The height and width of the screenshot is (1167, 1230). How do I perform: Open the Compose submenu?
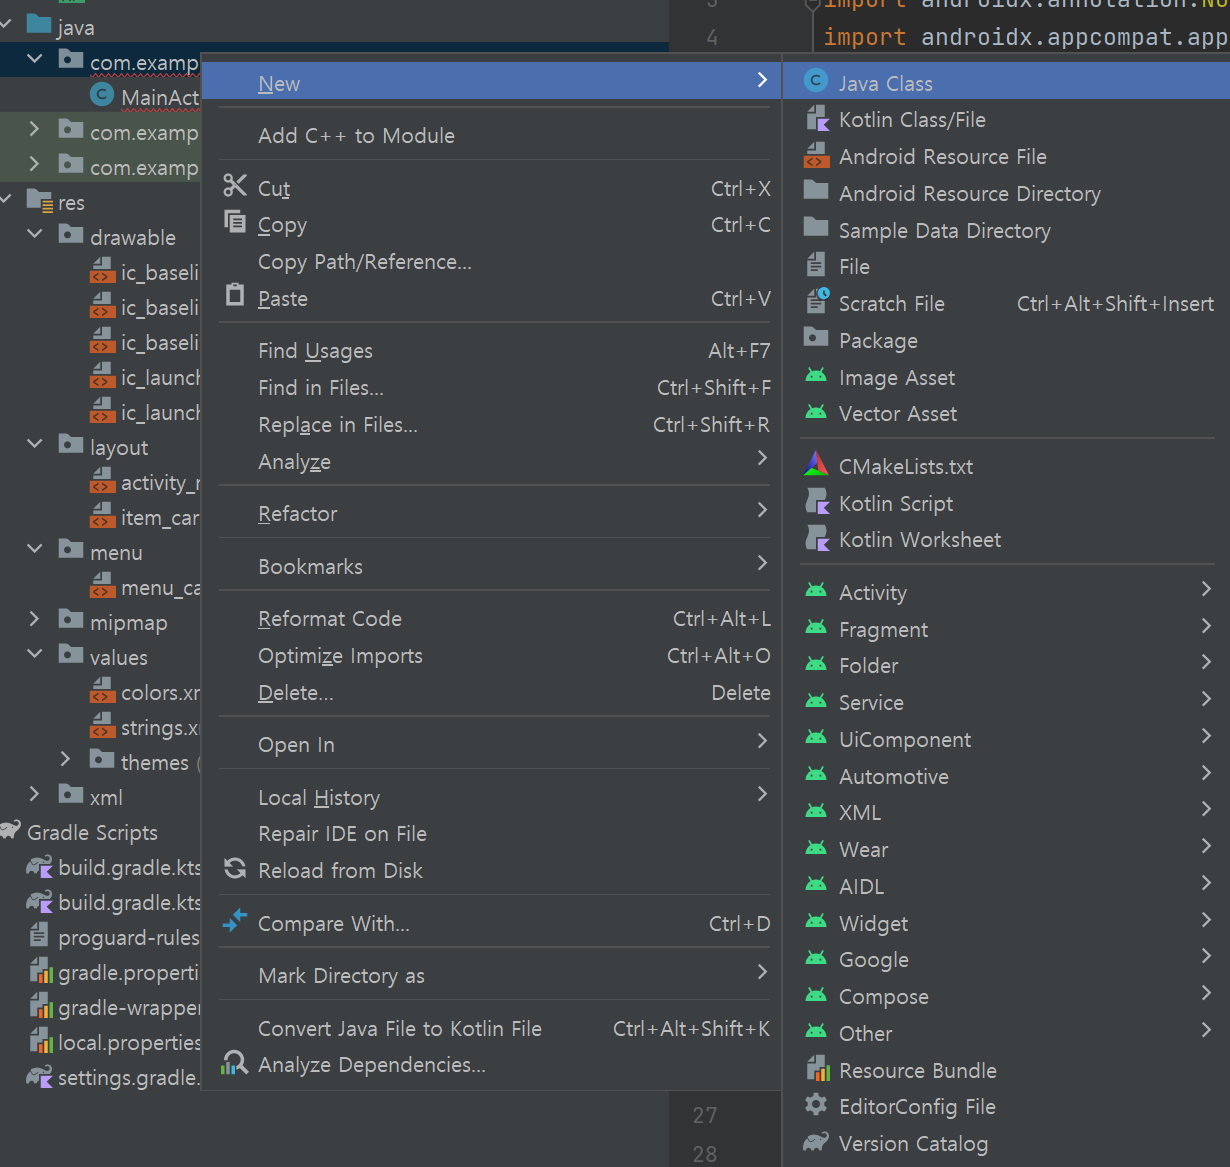click(x=1008, y=996)
